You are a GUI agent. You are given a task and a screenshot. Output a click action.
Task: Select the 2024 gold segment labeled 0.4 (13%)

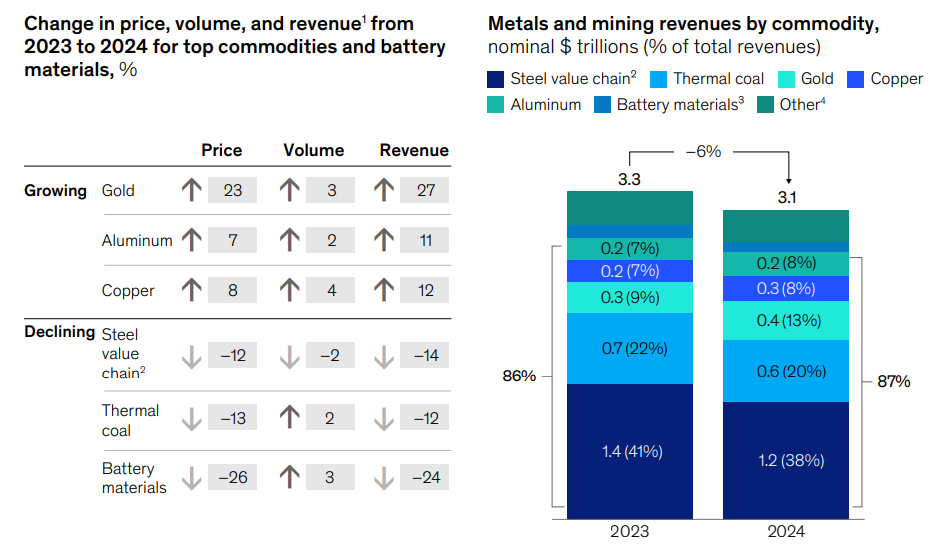click(x=786, y=320)
